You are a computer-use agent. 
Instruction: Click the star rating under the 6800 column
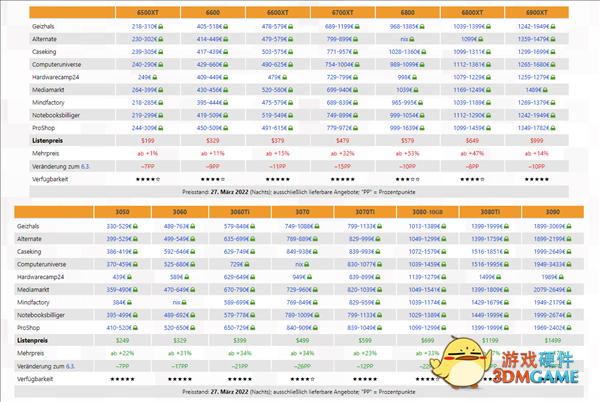point(408,179)
